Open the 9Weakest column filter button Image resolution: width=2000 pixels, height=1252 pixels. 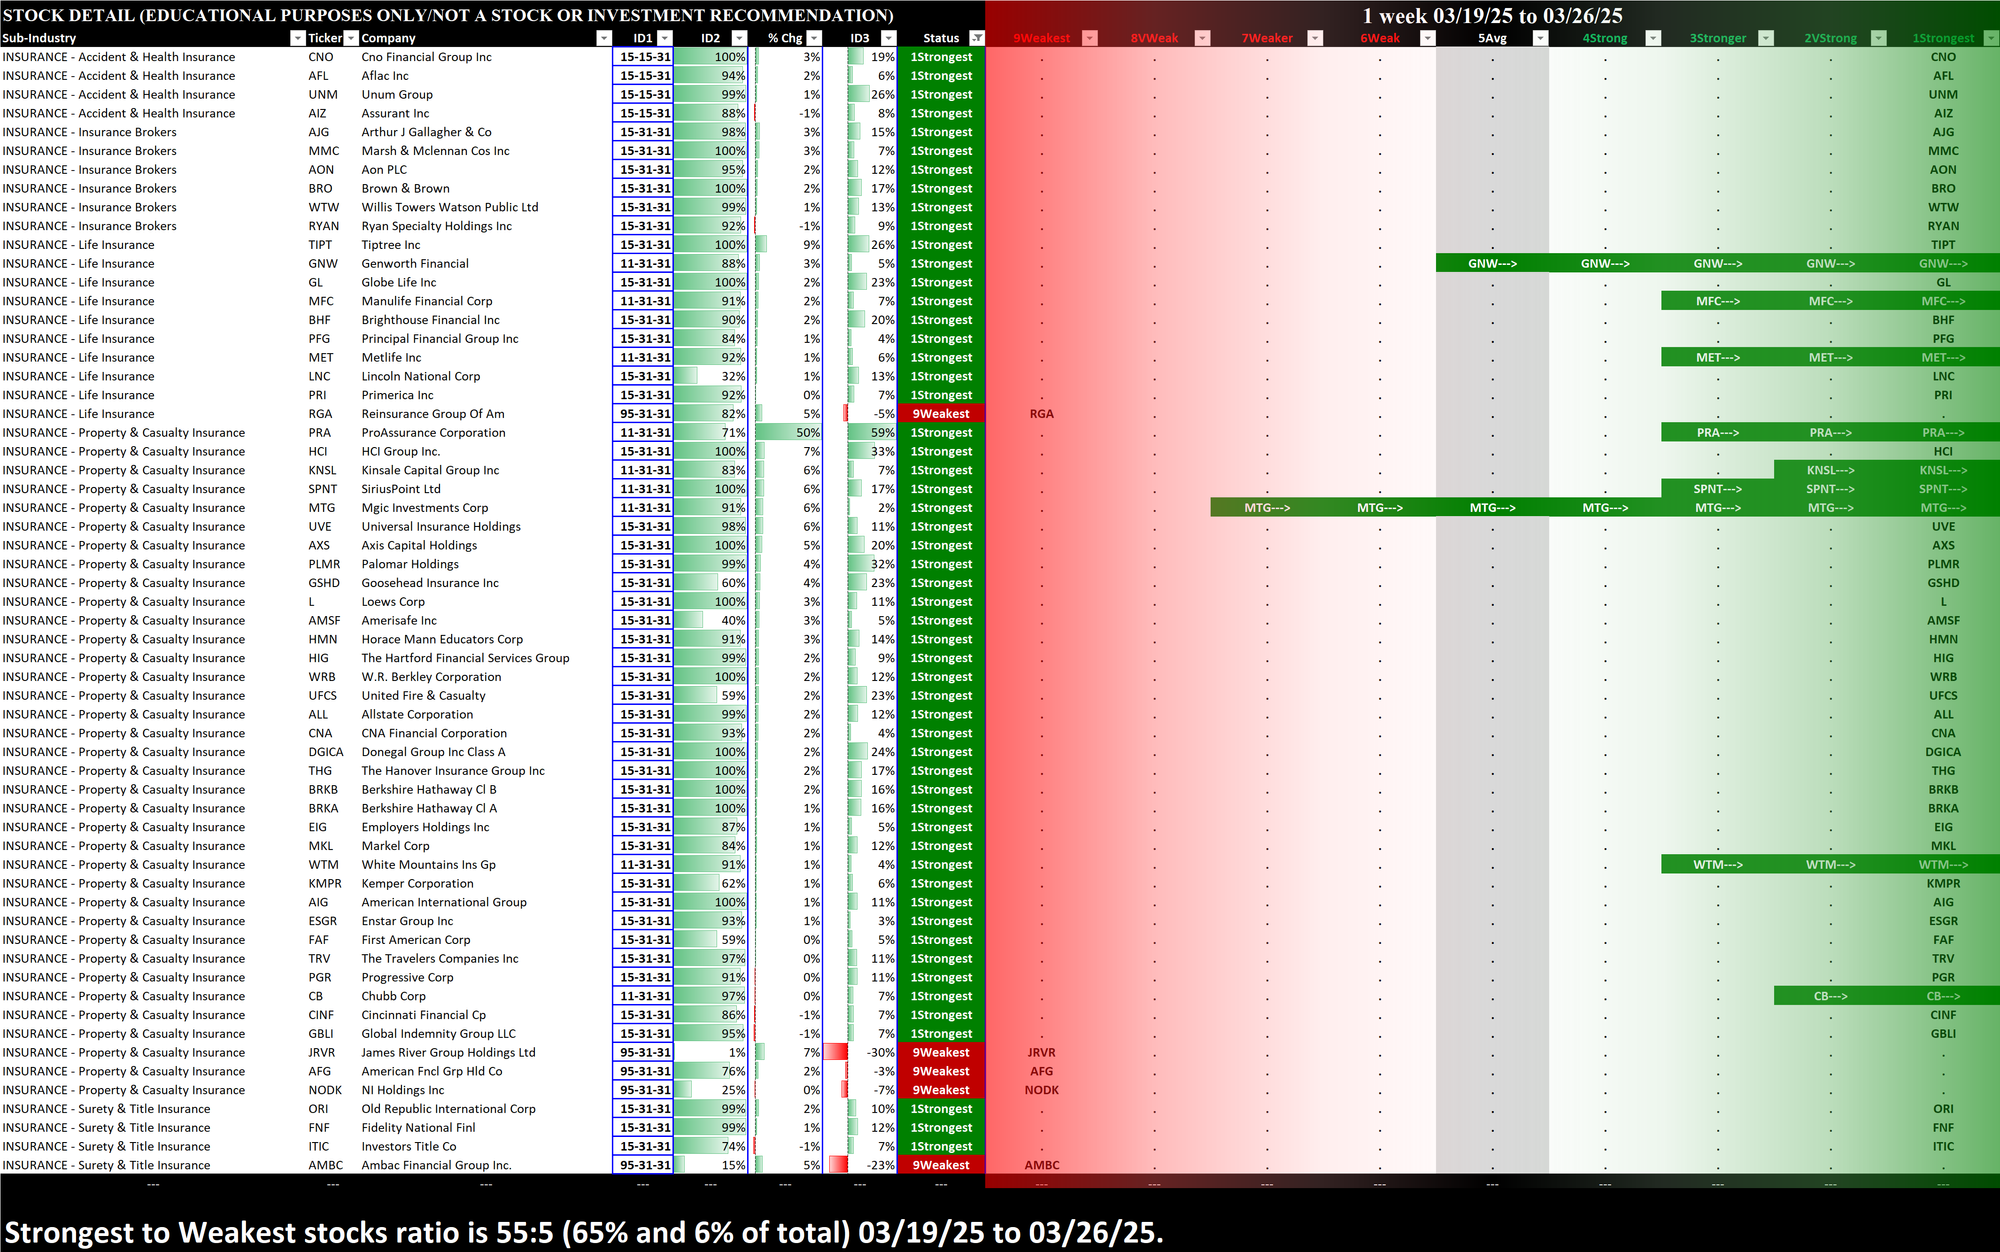1090,38
